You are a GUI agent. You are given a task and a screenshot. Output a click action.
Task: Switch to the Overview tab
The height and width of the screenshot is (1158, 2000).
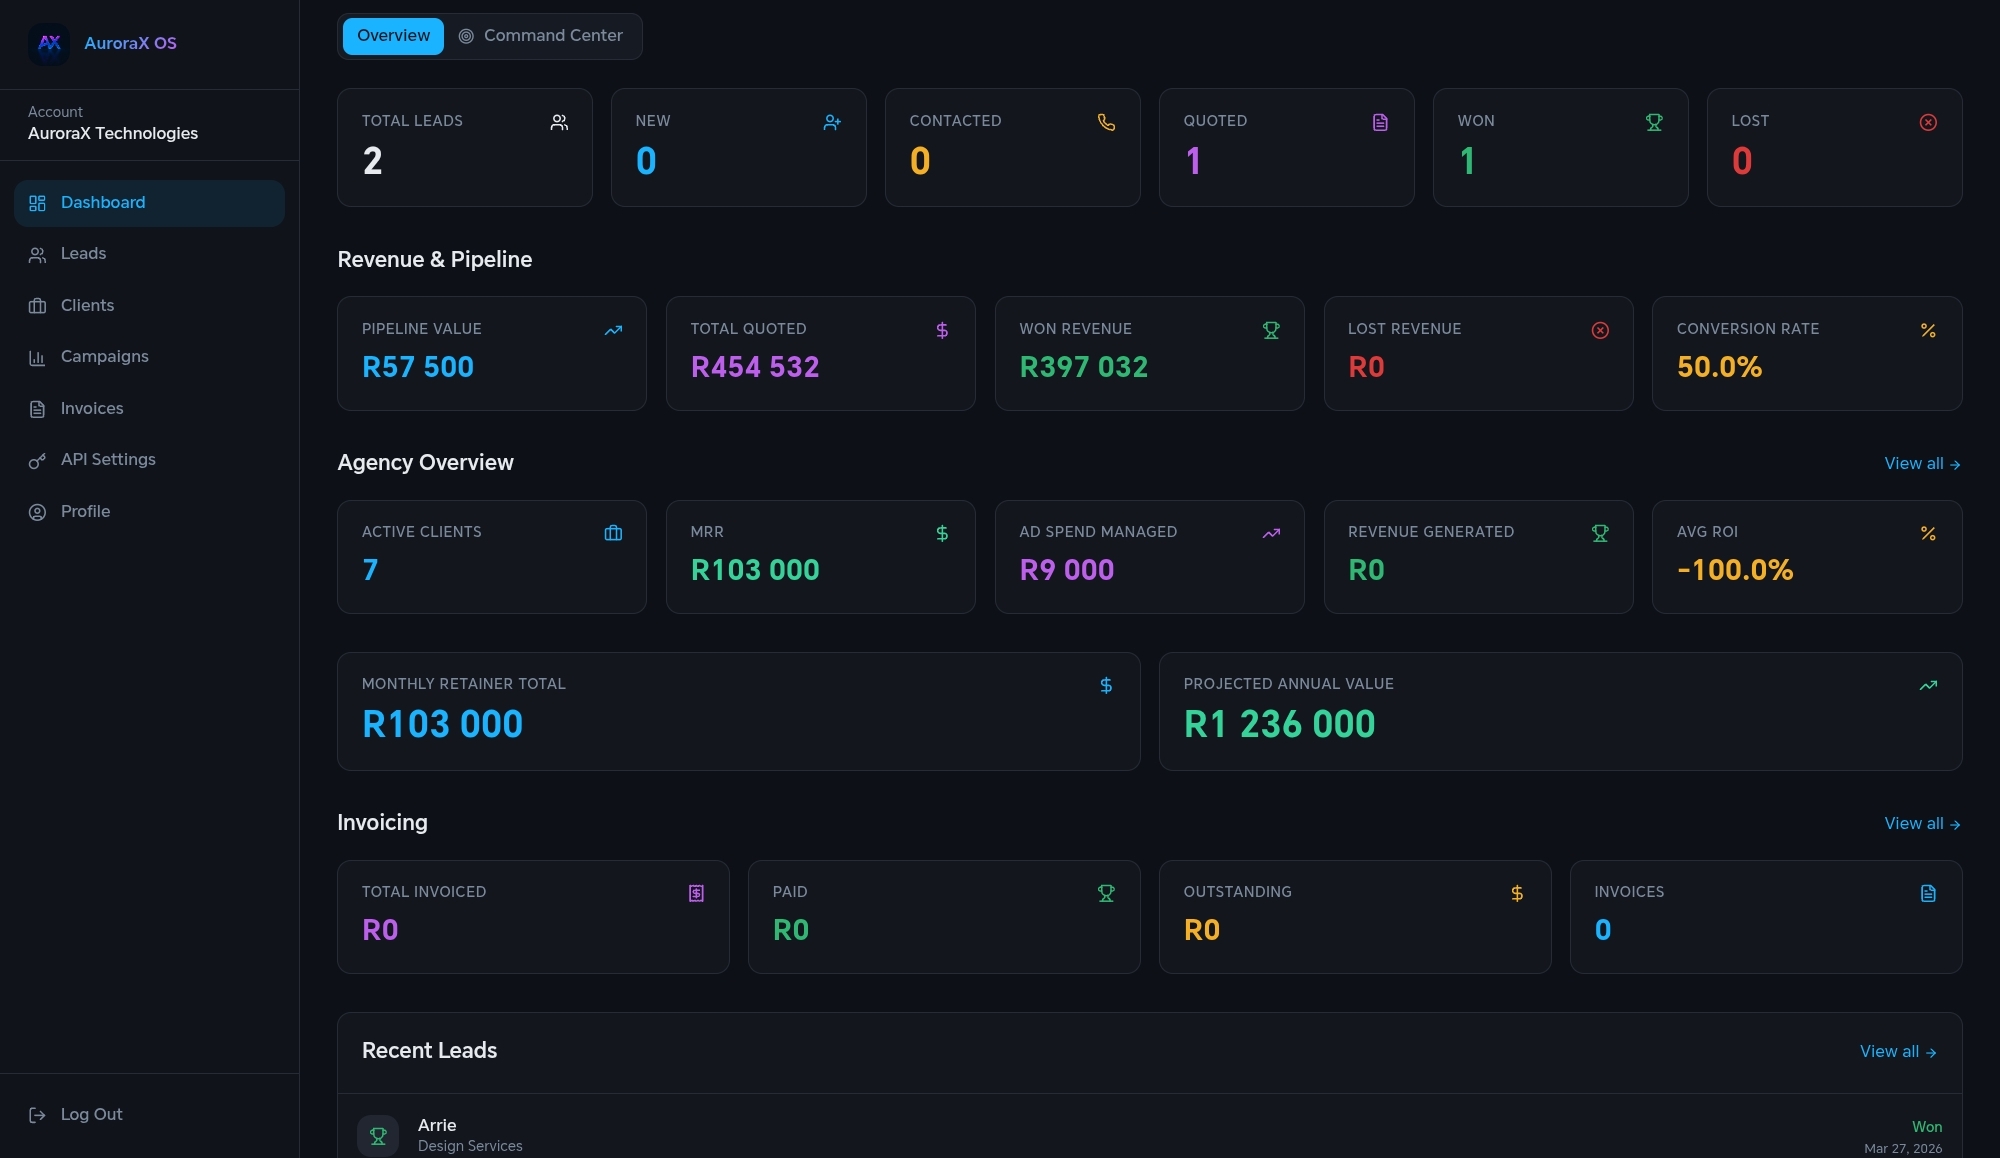coord(393,36)
